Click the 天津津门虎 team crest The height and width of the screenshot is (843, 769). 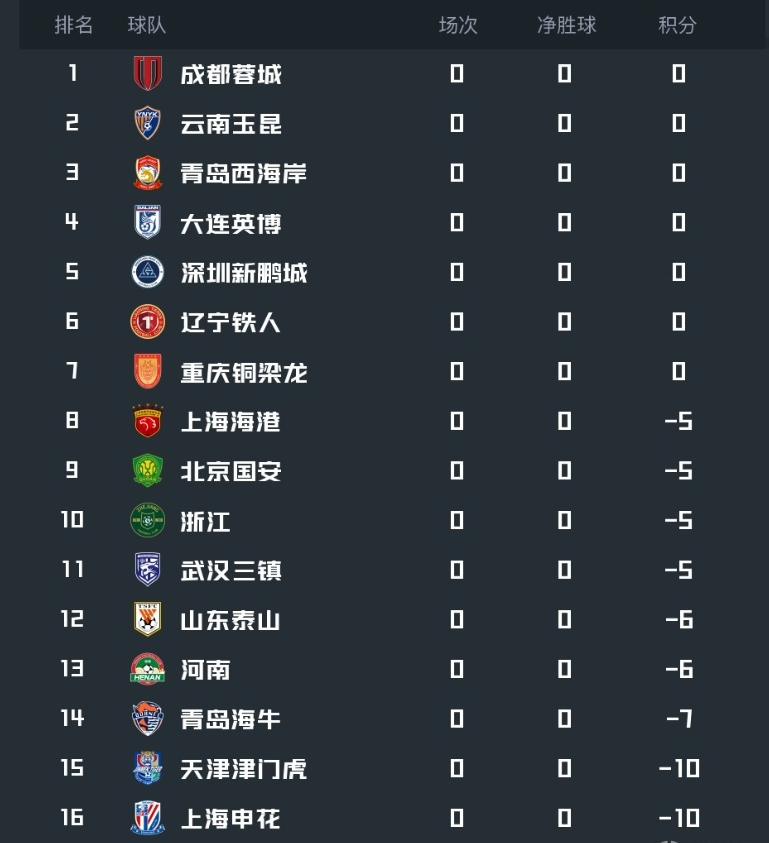148,768
